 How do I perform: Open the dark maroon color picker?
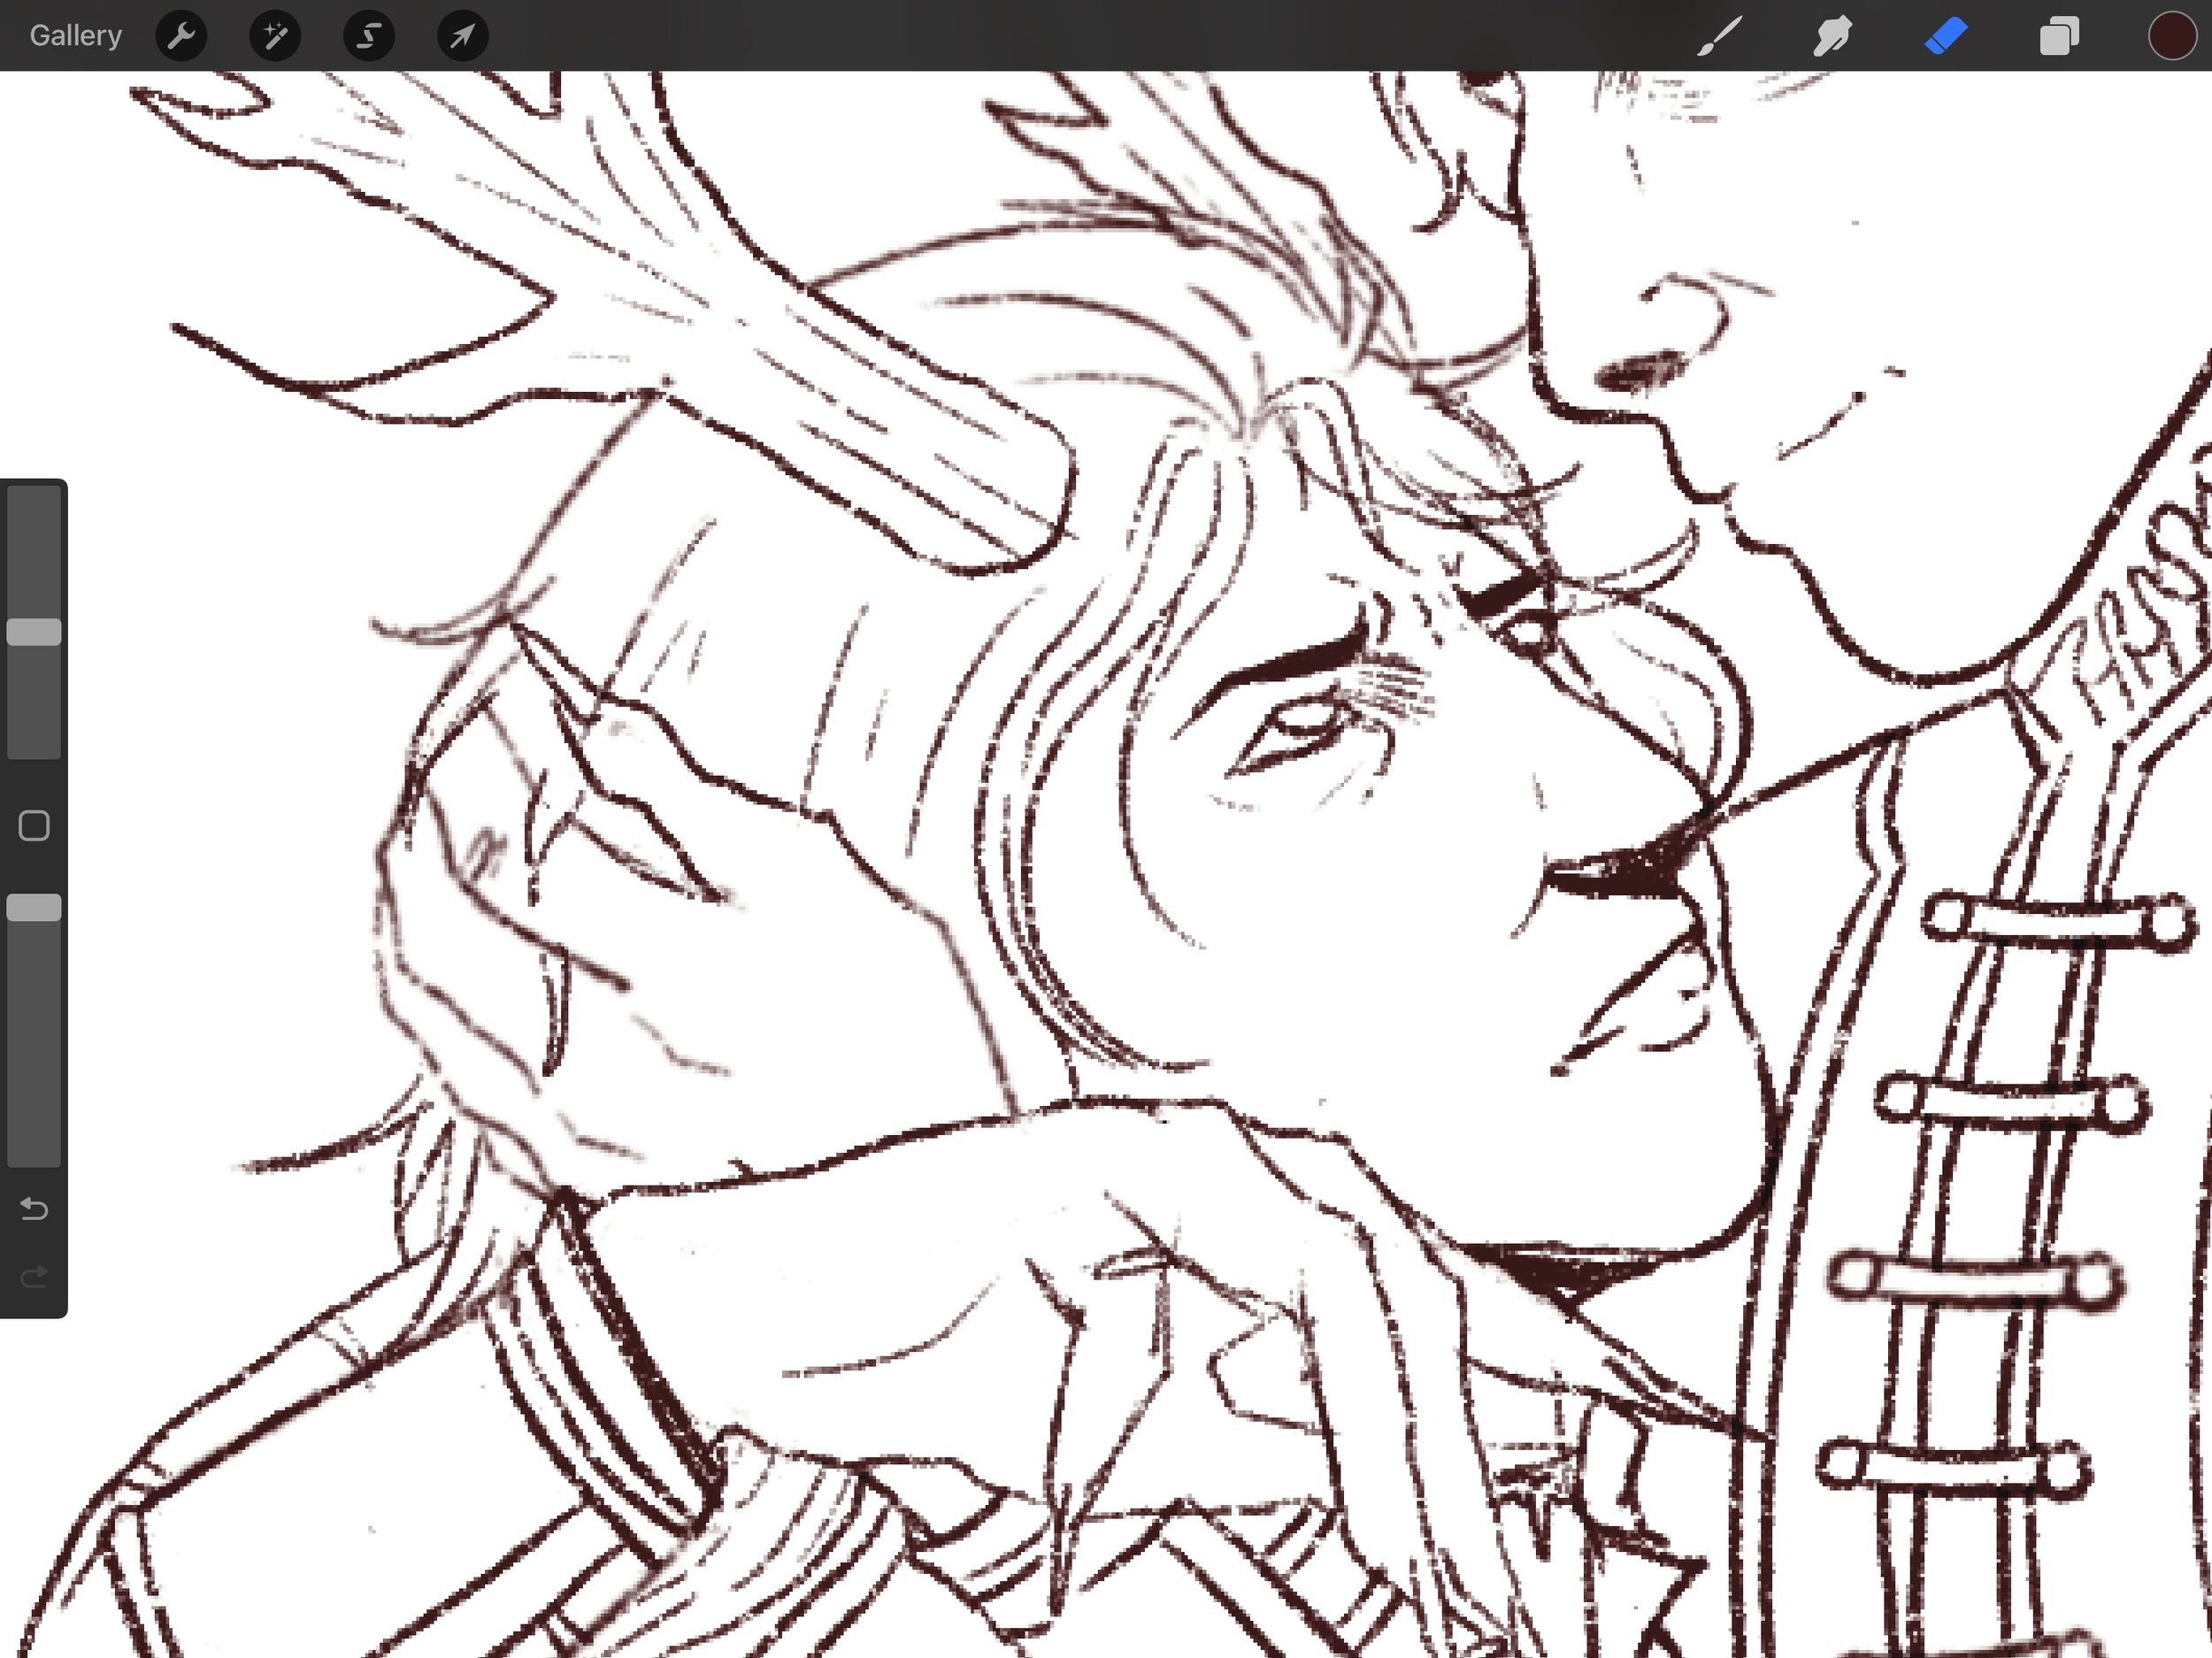(2171, 36)
